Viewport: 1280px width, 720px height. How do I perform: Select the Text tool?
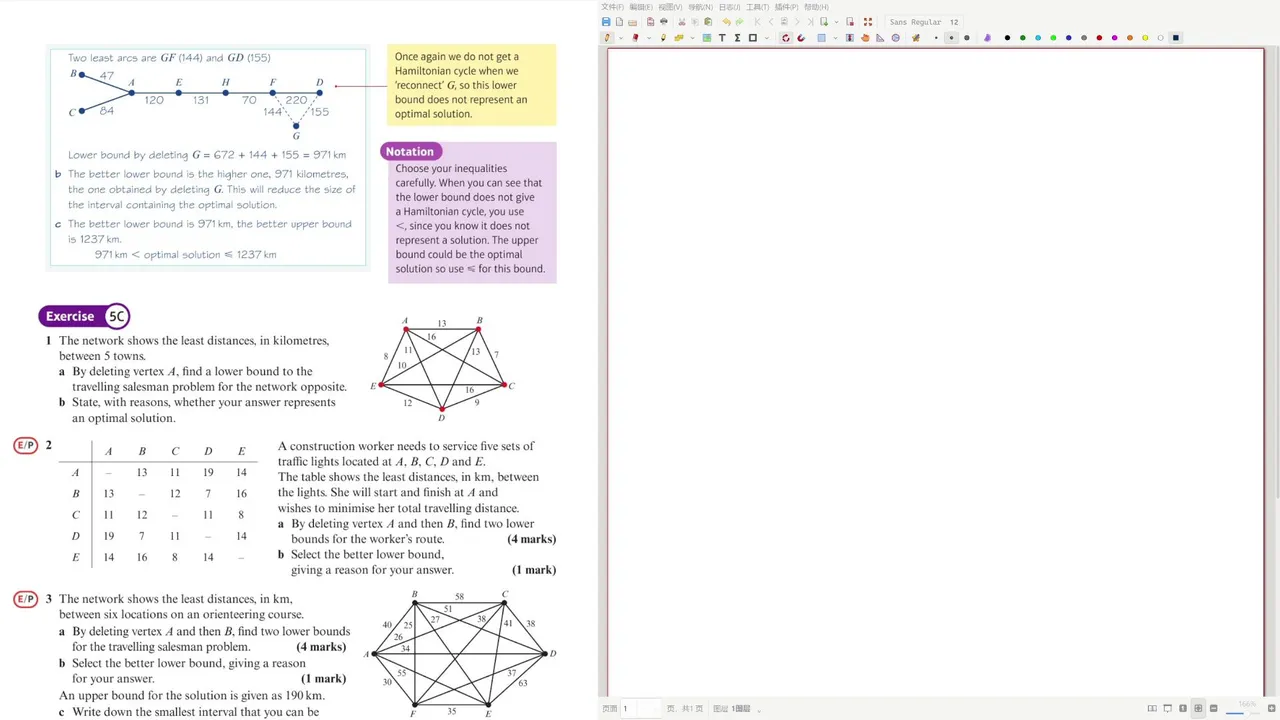tap(722, 37)
